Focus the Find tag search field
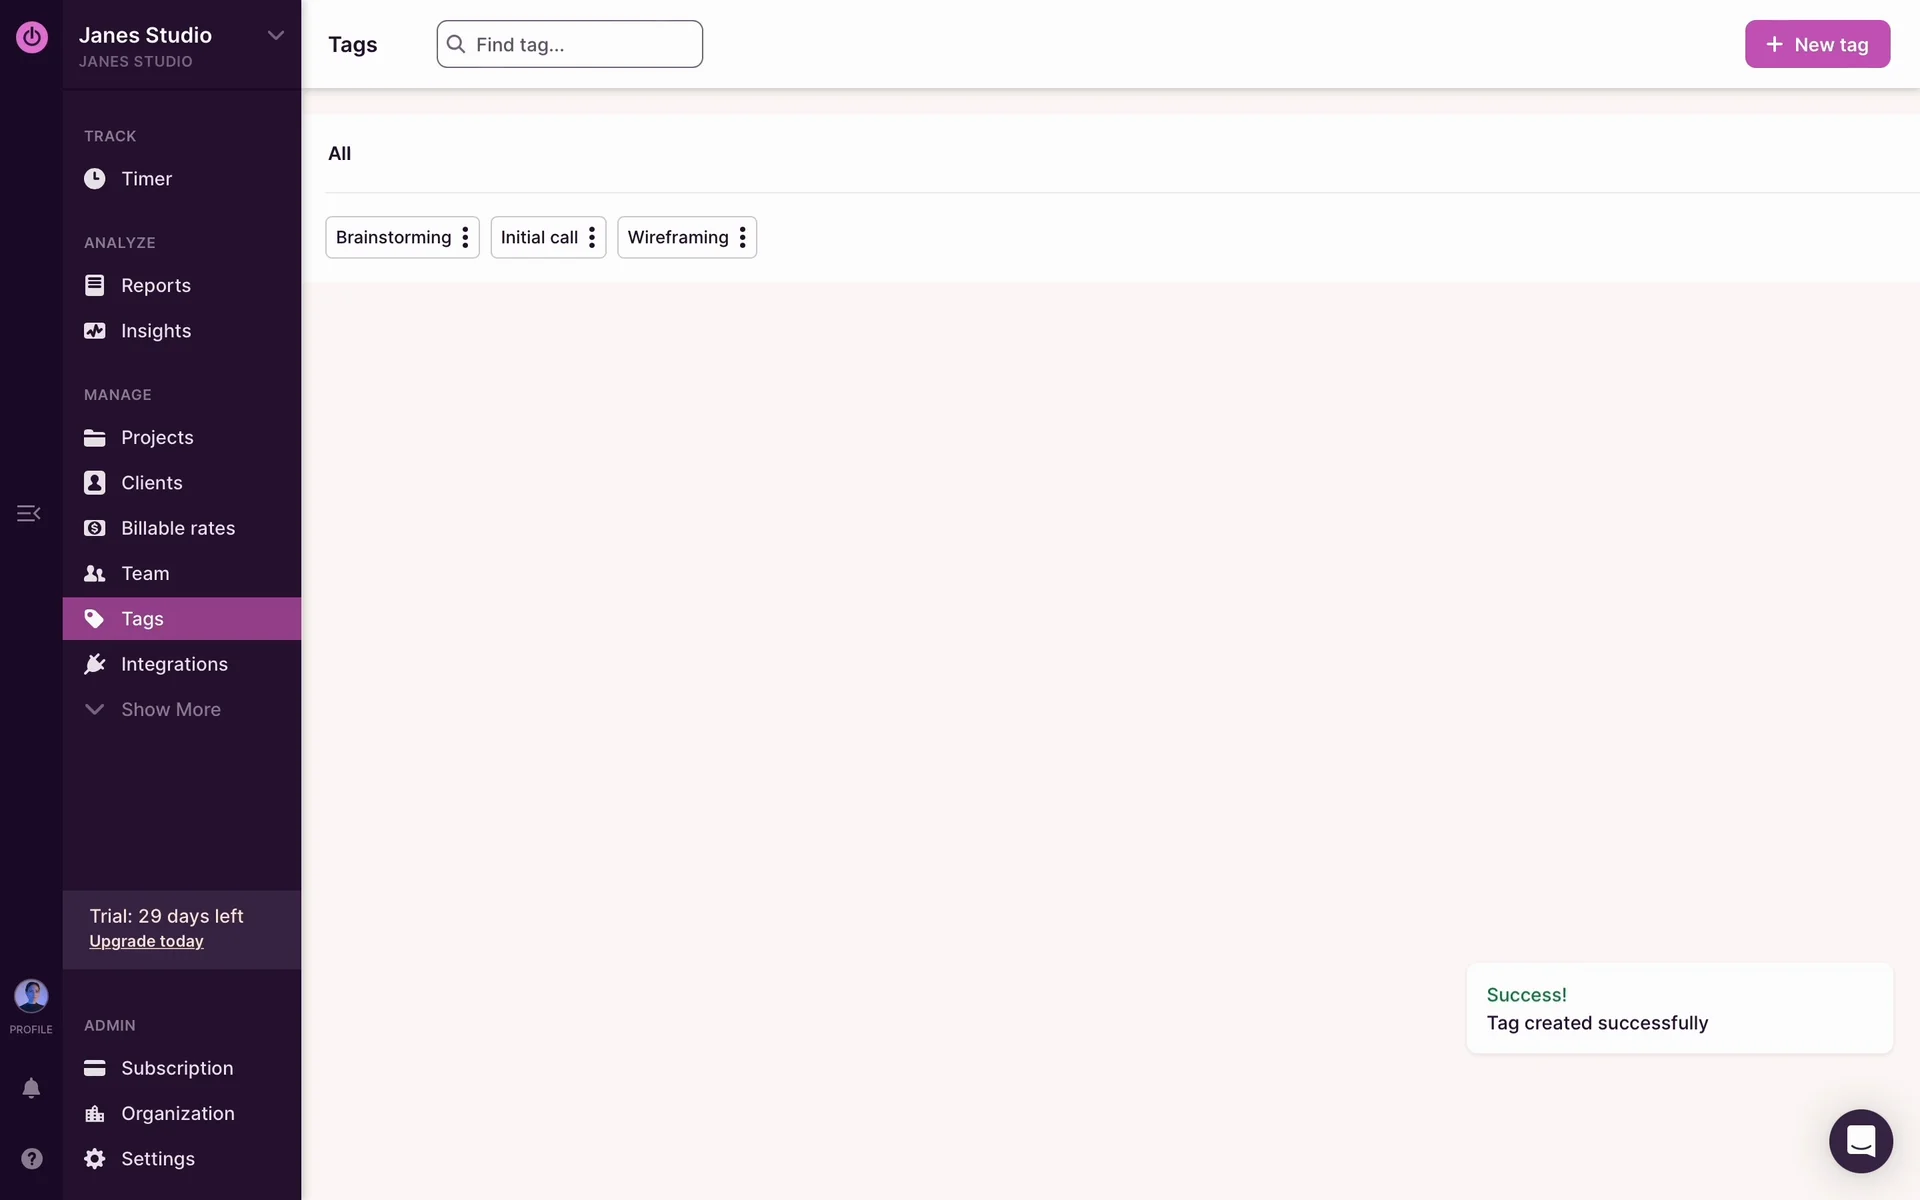The width and height of the screenshot is (1920, 1200). pos(580,44)
